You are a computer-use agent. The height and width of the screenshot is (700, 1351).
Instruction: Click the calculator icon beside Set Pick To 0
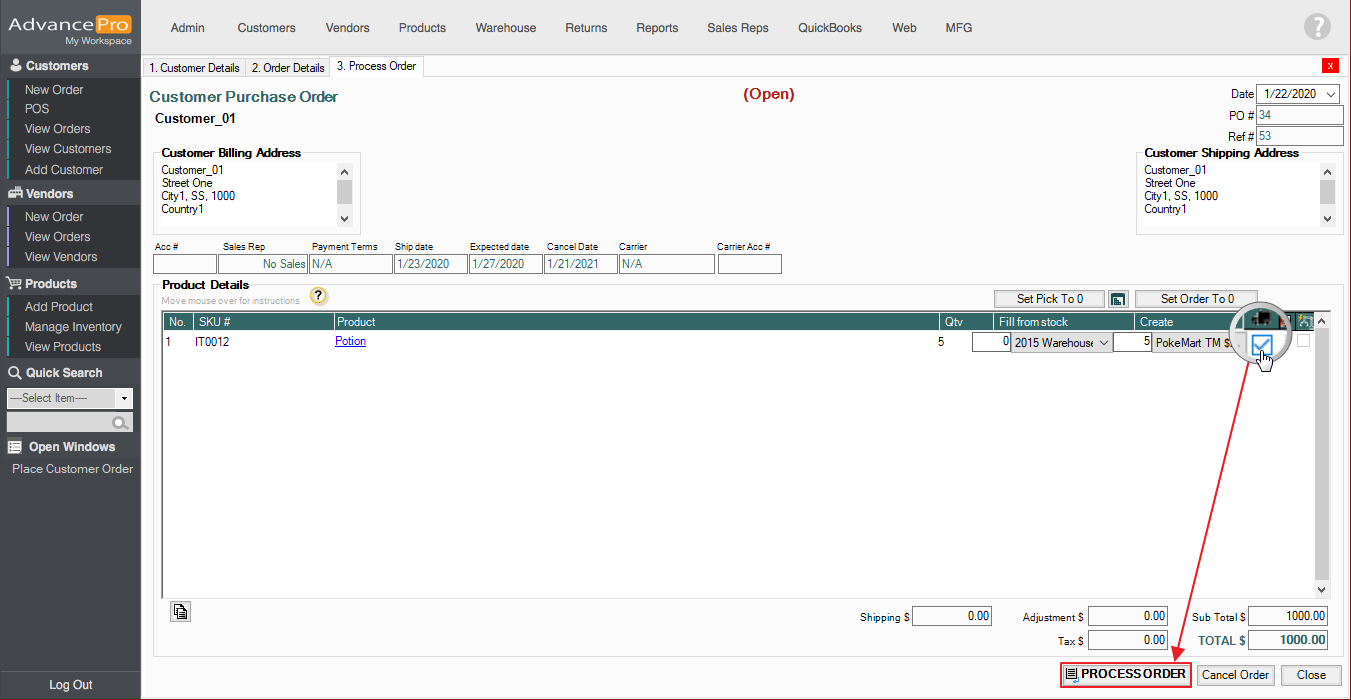pyautogui.click(x=1118, y=299)
